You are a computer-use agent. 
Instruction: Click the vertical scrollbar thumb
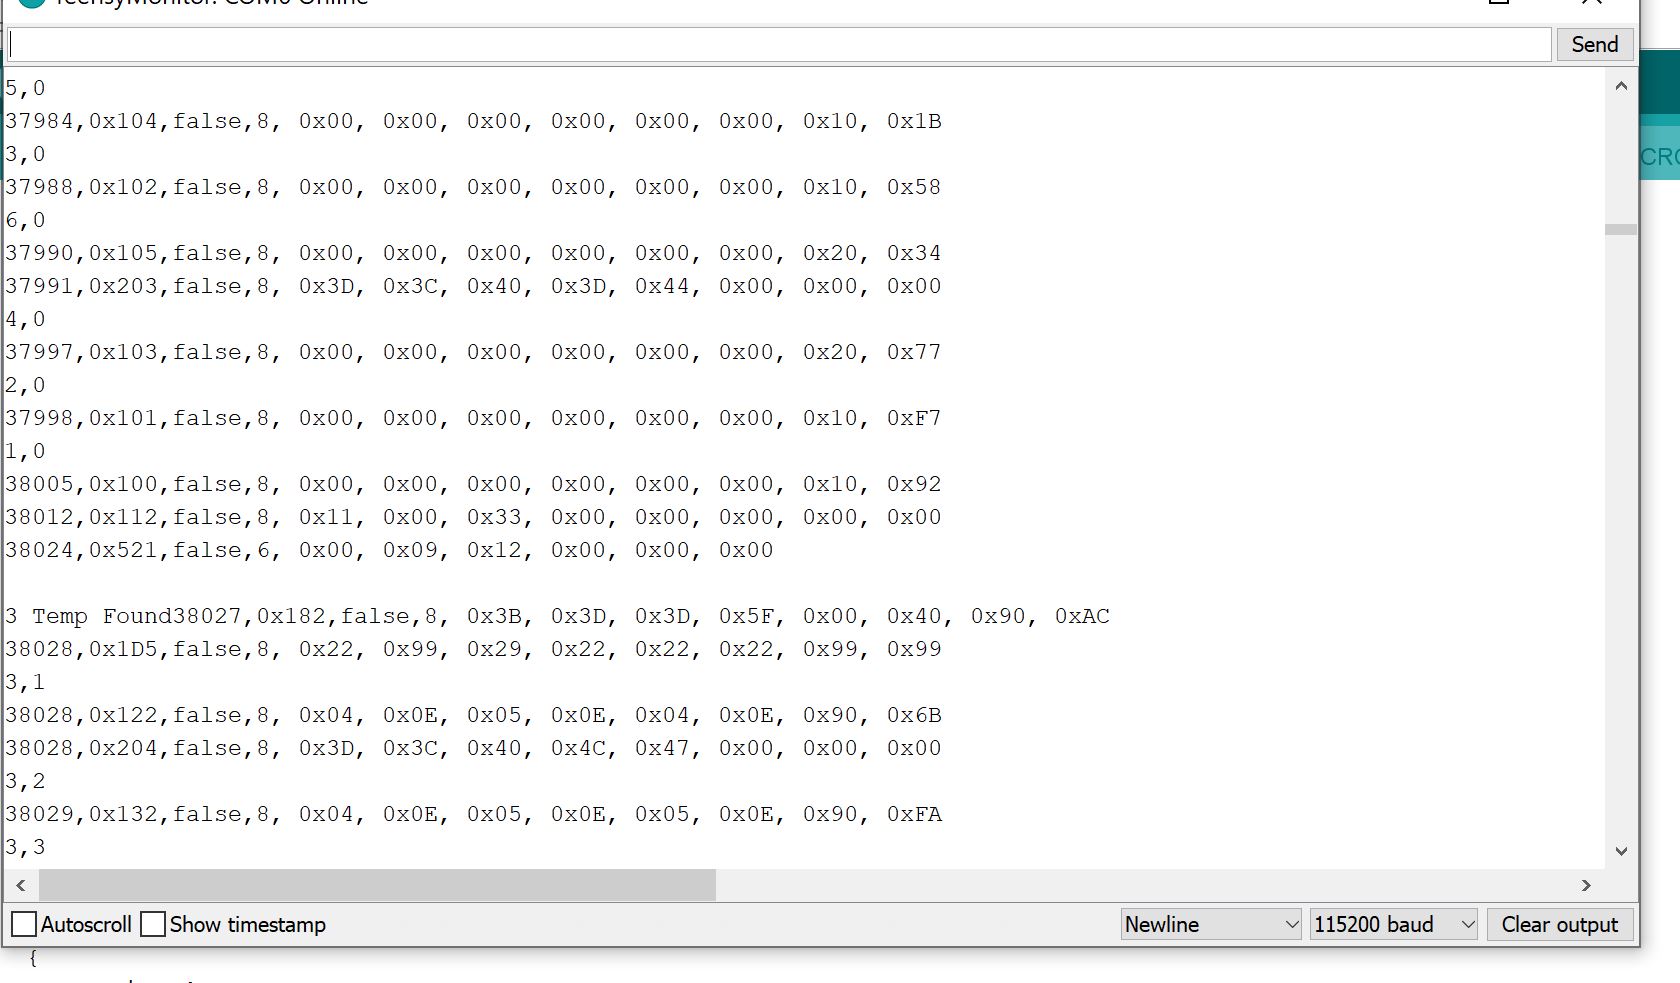(x=1621, y=229)
